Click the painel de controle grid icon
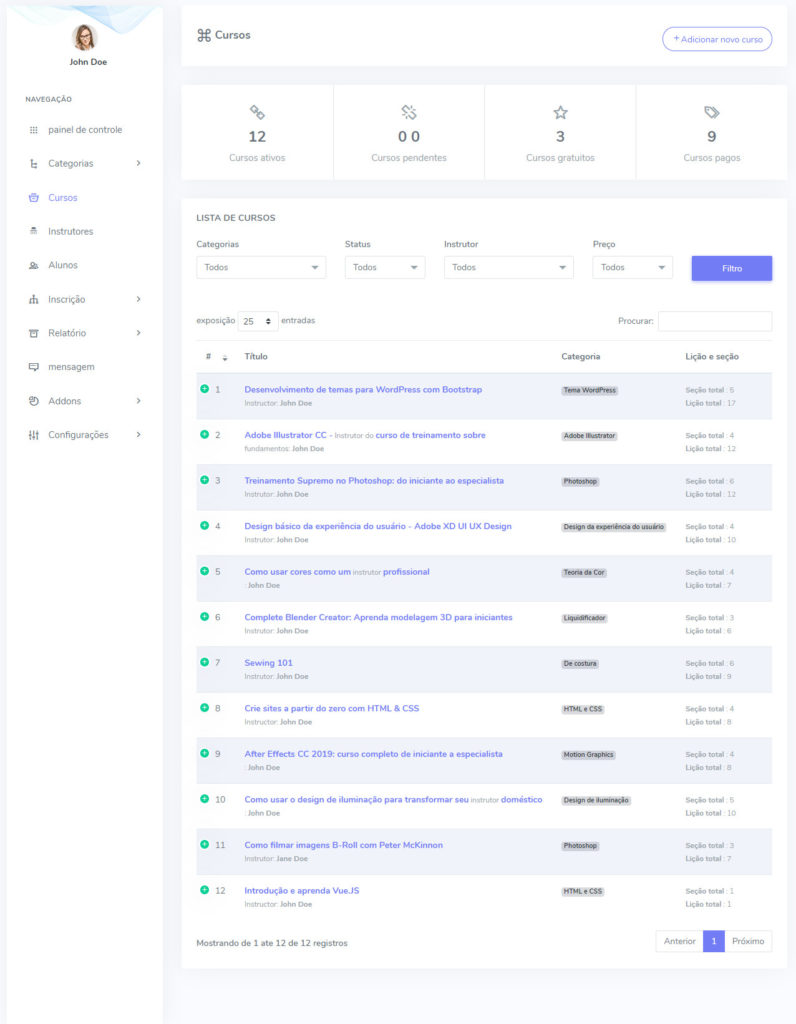This screenshot has height=1024, width=796. tap(33, 130)
